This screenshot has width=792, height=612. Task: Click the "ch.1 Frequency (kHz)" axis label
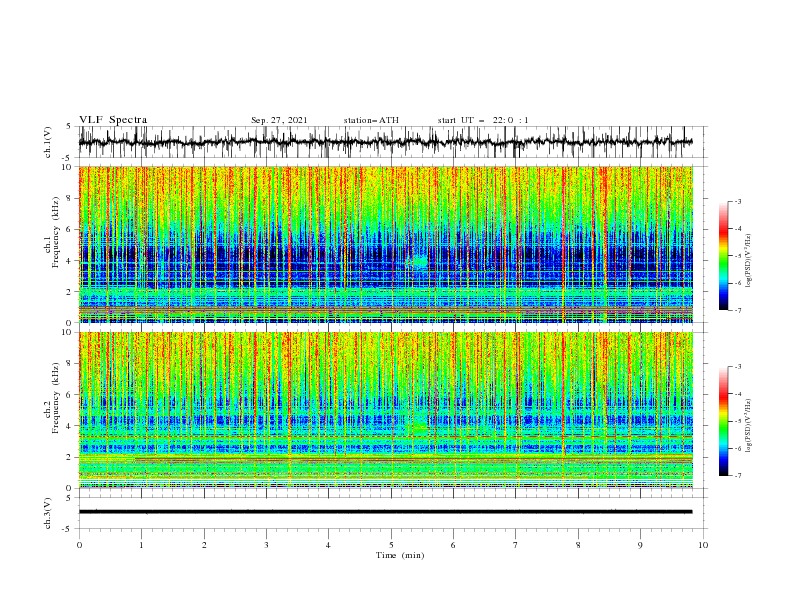tap(52, 234)
